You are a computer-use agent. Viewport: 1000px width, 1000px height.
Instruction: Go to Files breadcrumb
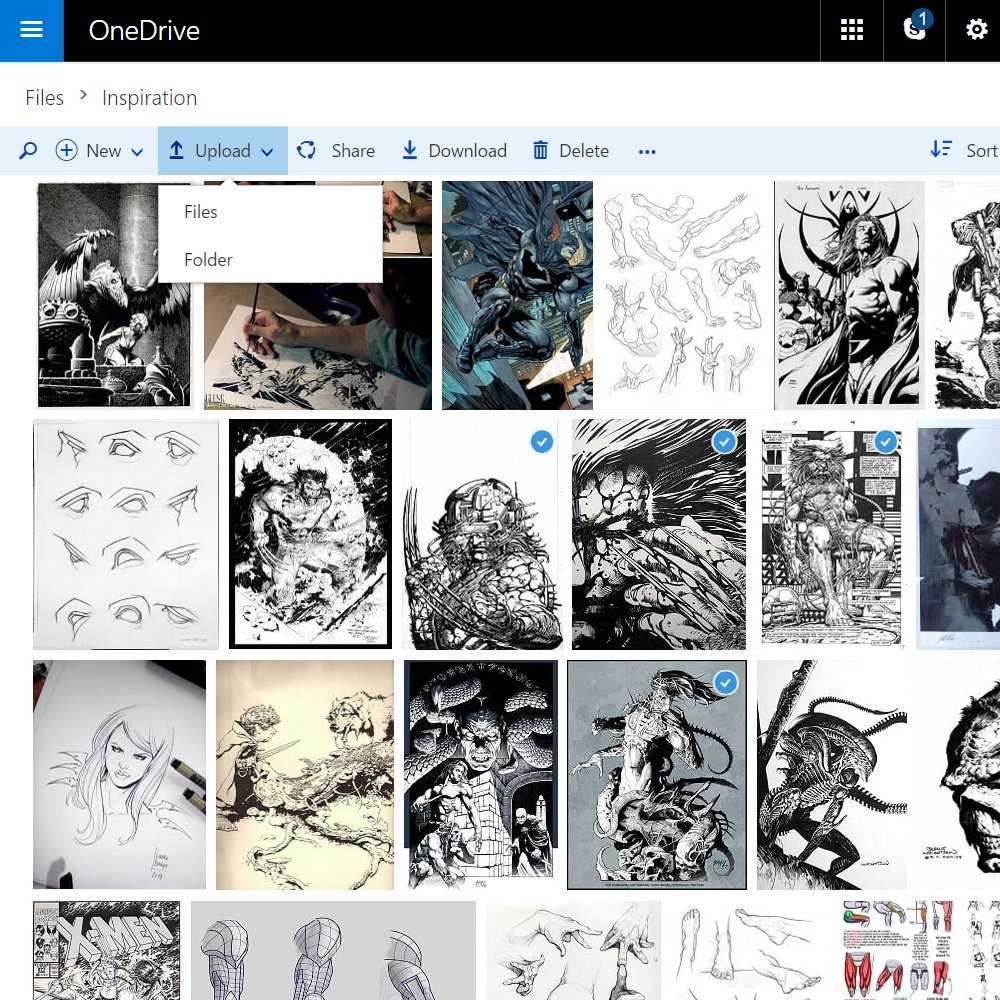pyautogui.click(x=45, y=98)
